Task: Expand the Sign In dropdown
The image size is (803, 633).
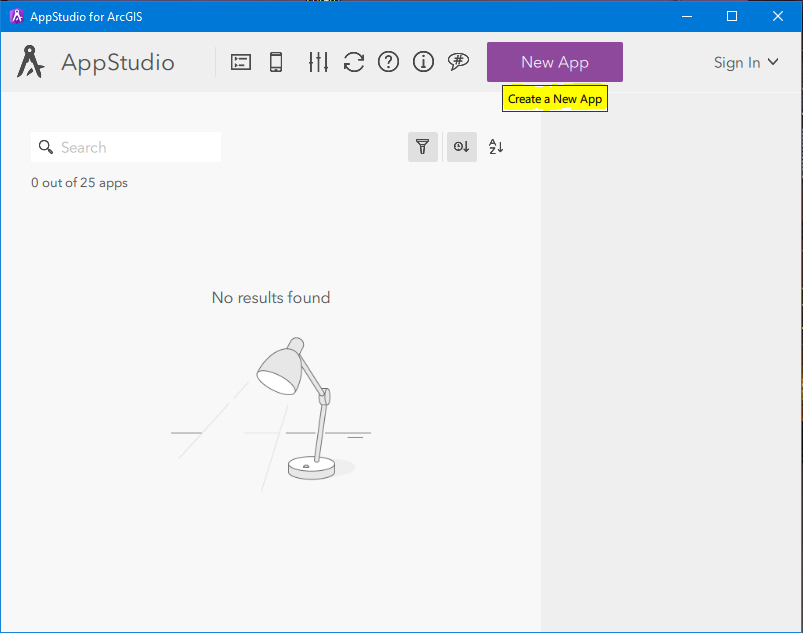Action: [746, 62]
